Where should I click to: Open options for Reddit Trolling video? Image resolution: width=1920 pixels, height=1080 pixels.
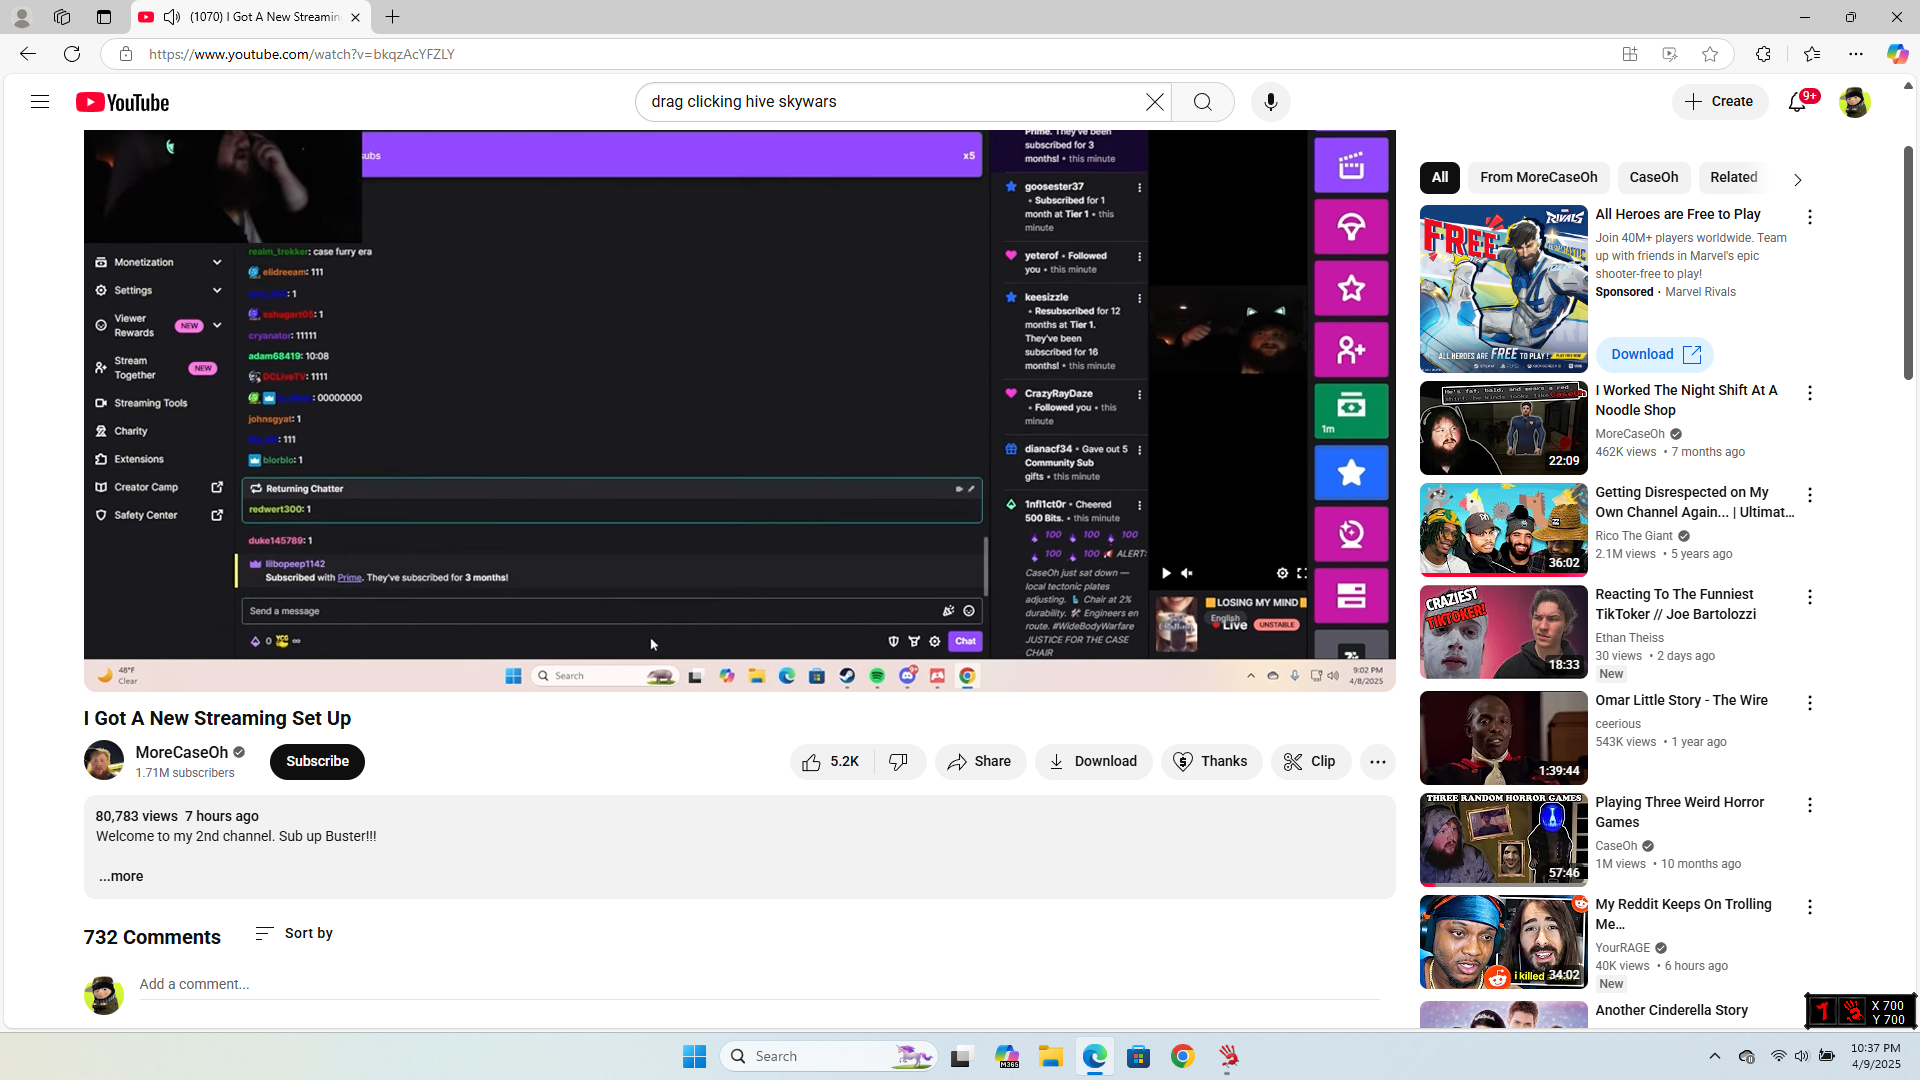(1810, 907)
